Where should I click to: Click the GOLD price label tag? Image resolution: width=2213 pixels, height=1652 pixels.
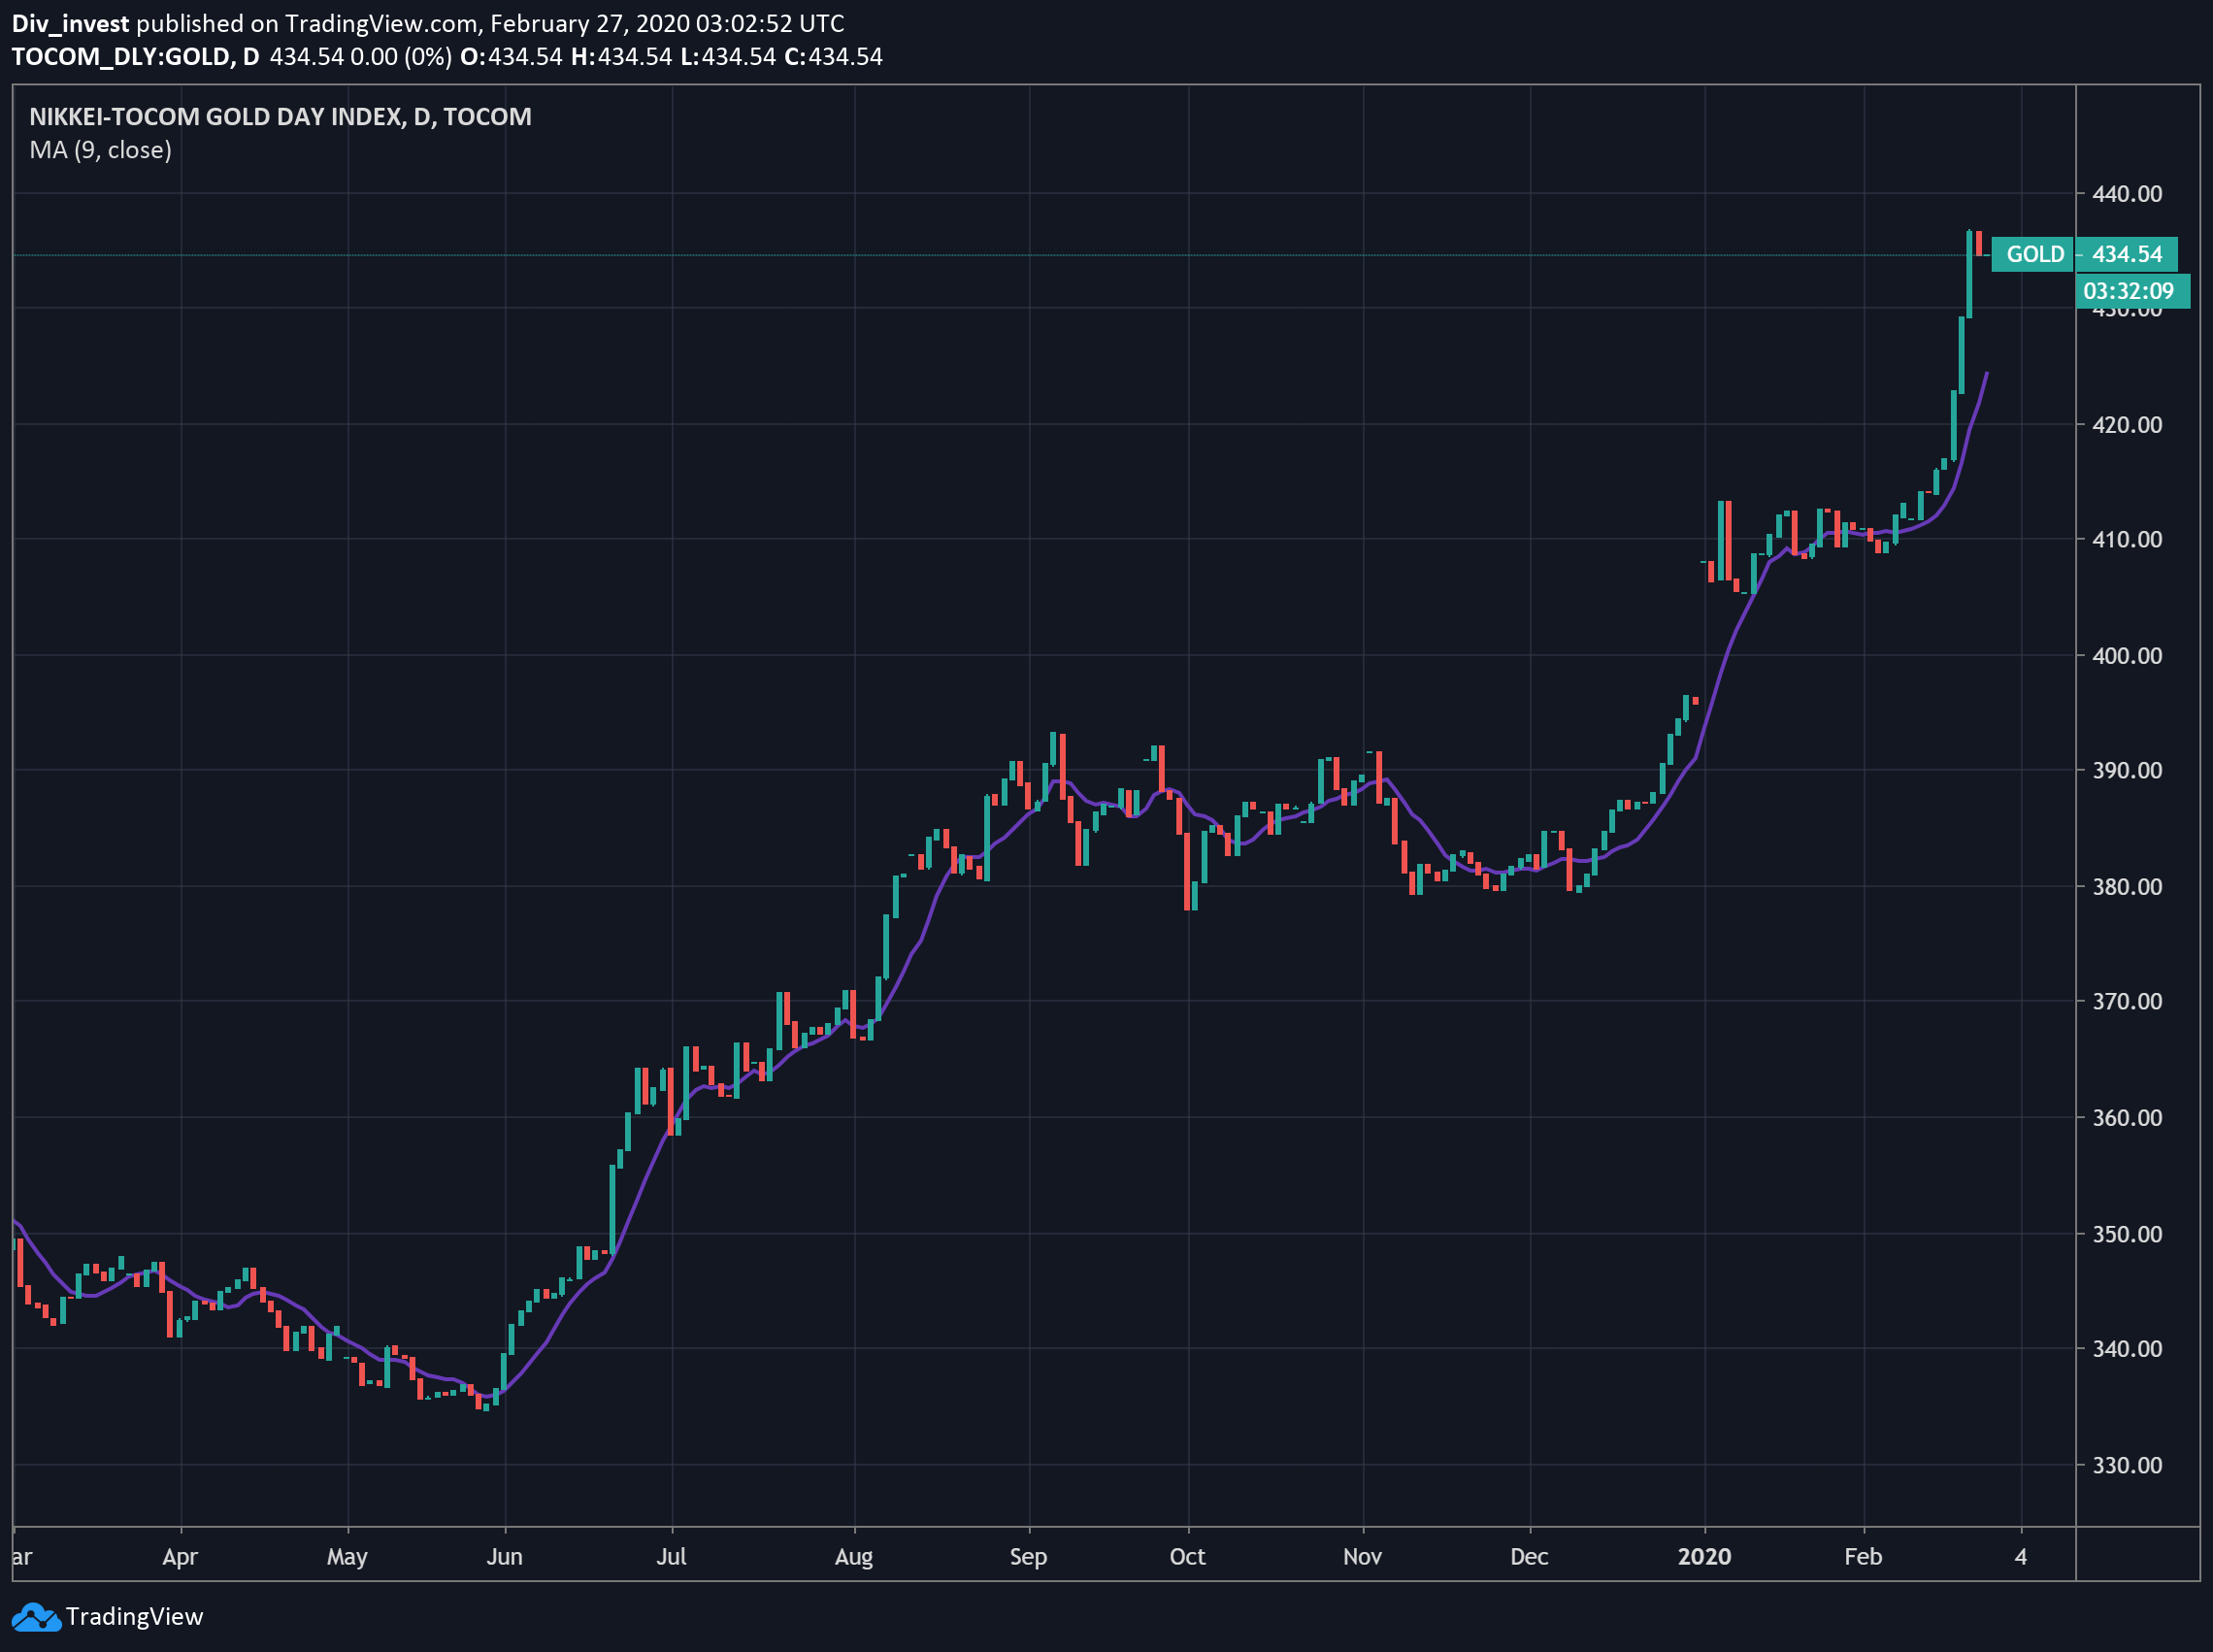[2034, 254]
